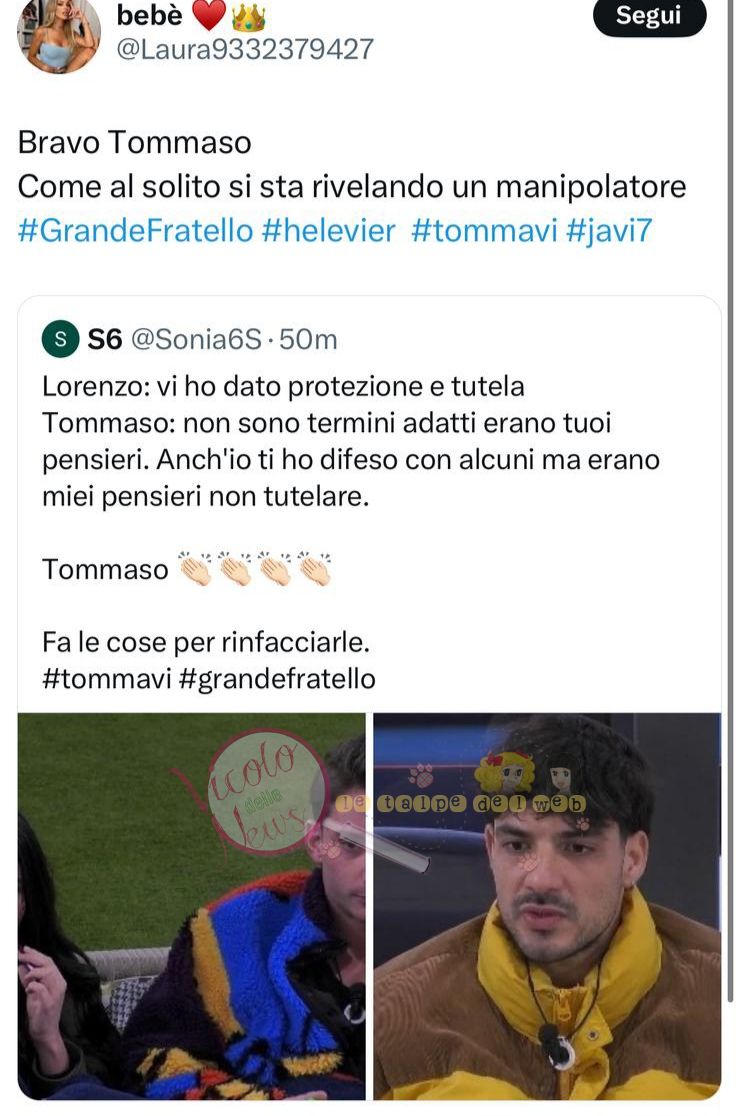Open the @Laura9332379427 handle
Viewport: 739px width, 1116px height.
[244, 49]
